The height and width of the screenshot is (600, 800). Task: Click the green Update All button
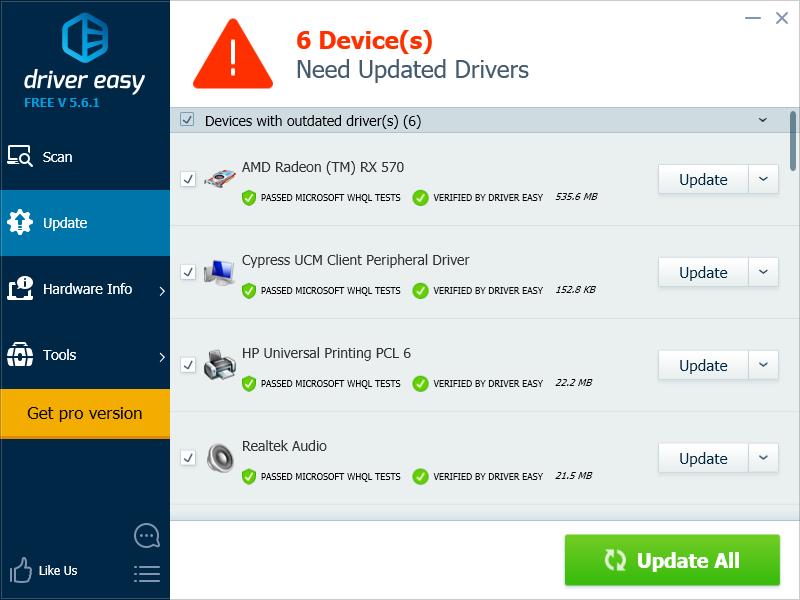pos(672,560)
